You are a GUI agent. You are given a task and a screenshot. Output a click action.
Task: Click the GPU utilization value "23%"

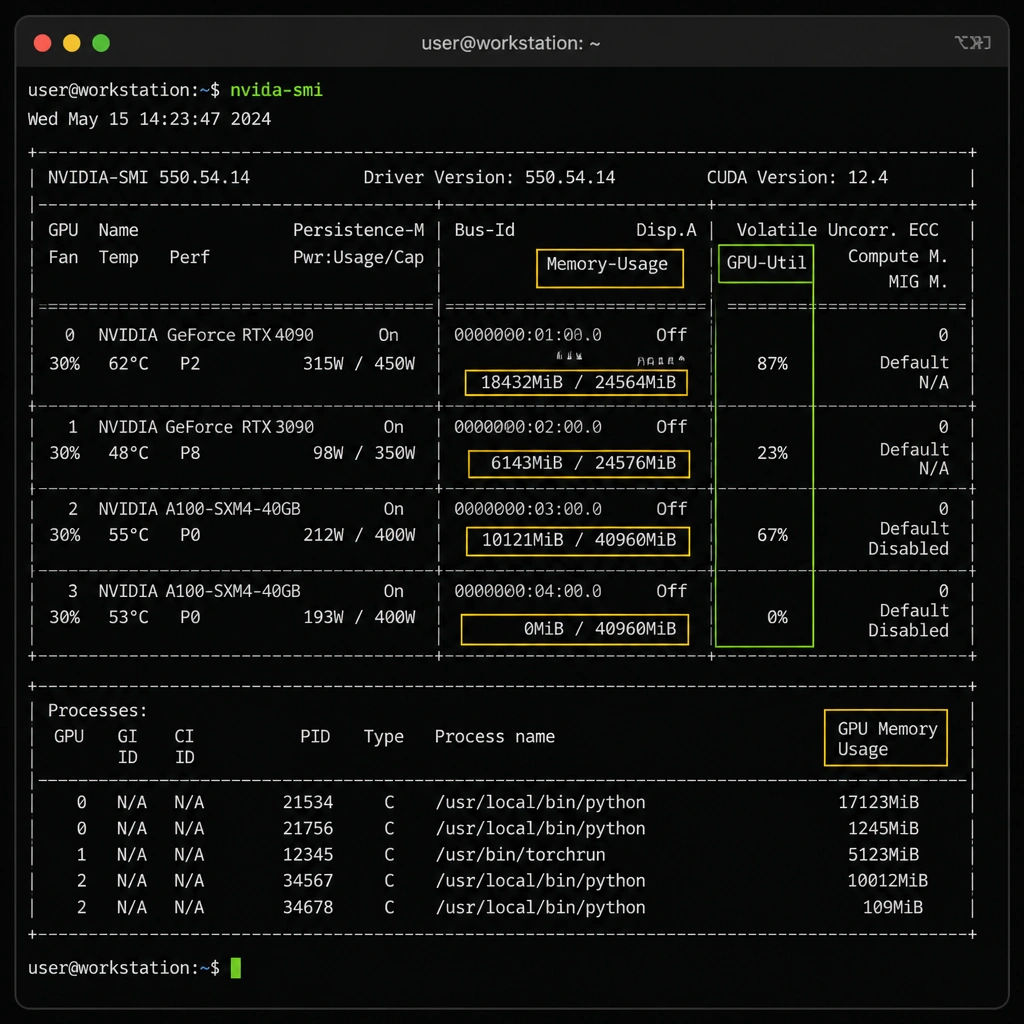point(772,453)
